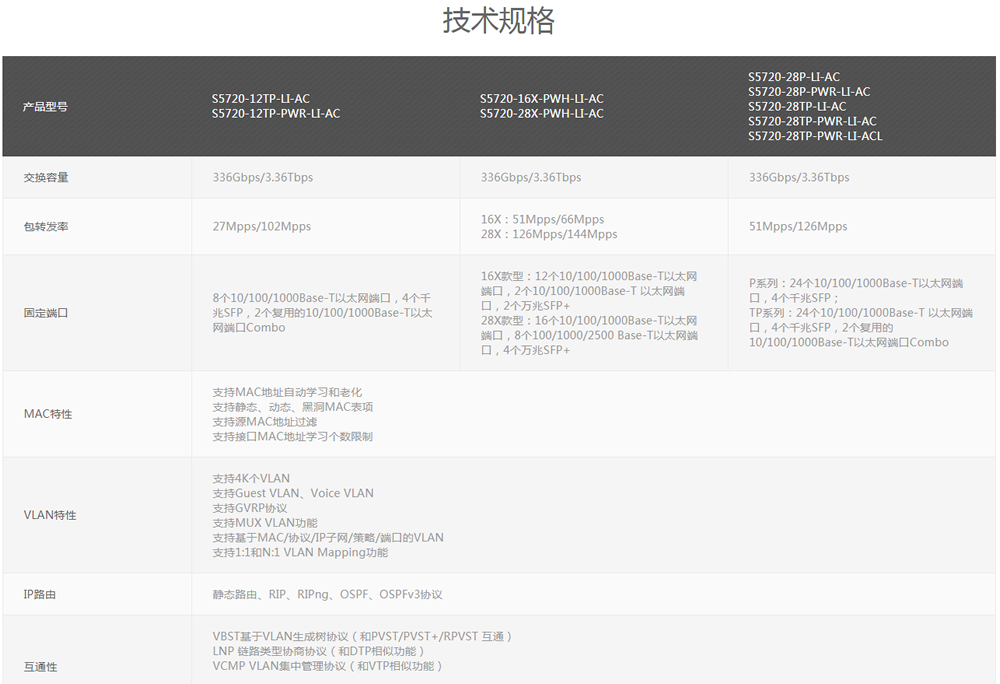Click the S5720-28X-PWH-LI-AC model text
Image resolution: width=1000 pixels, height=684 pixels.
click(544, 113)
